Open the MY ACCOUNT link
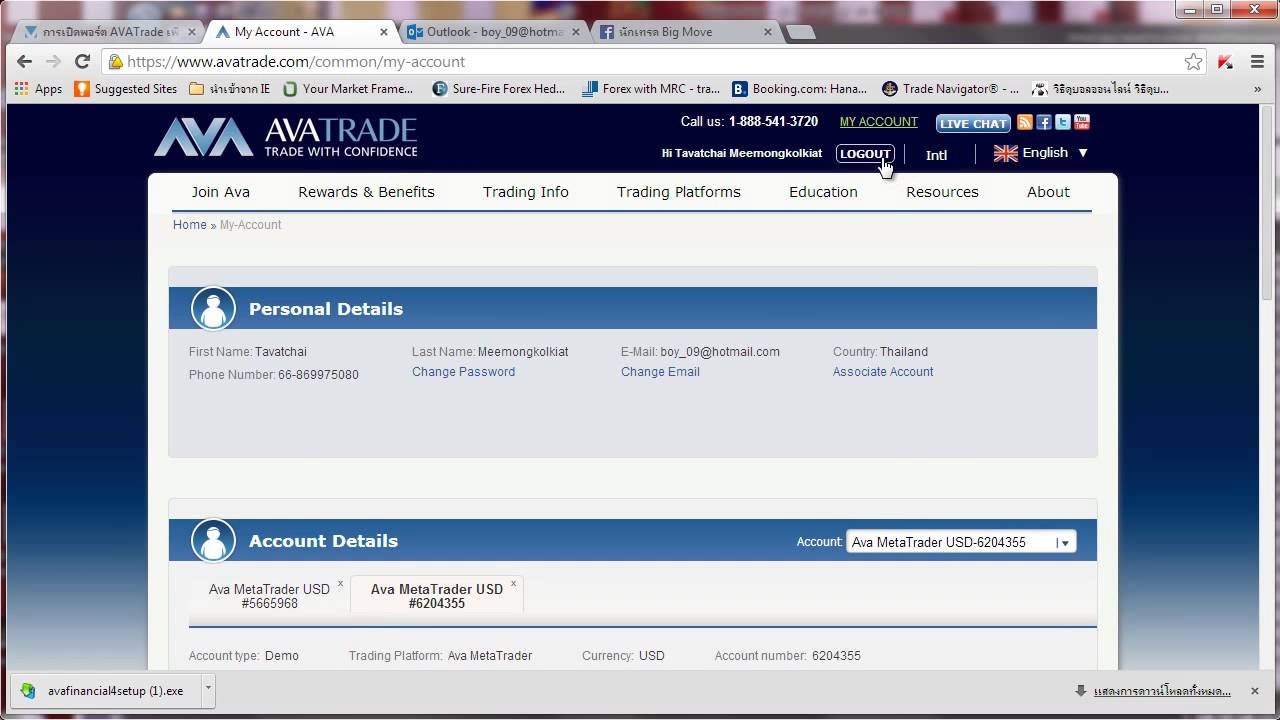Image resolution: width=1280 pixels, height=720 pixels. (878, 122)
